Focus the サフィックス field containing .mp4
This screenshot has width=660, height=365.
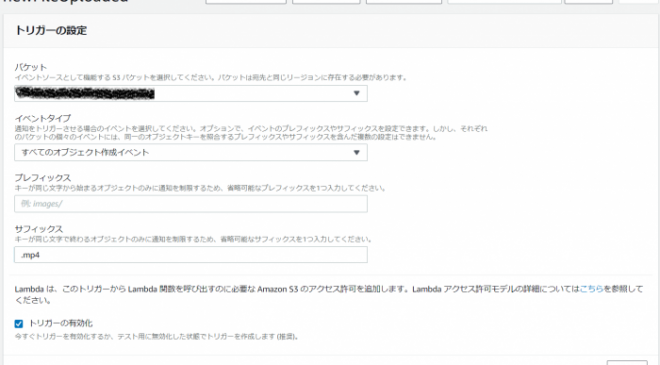pos(191,255)
